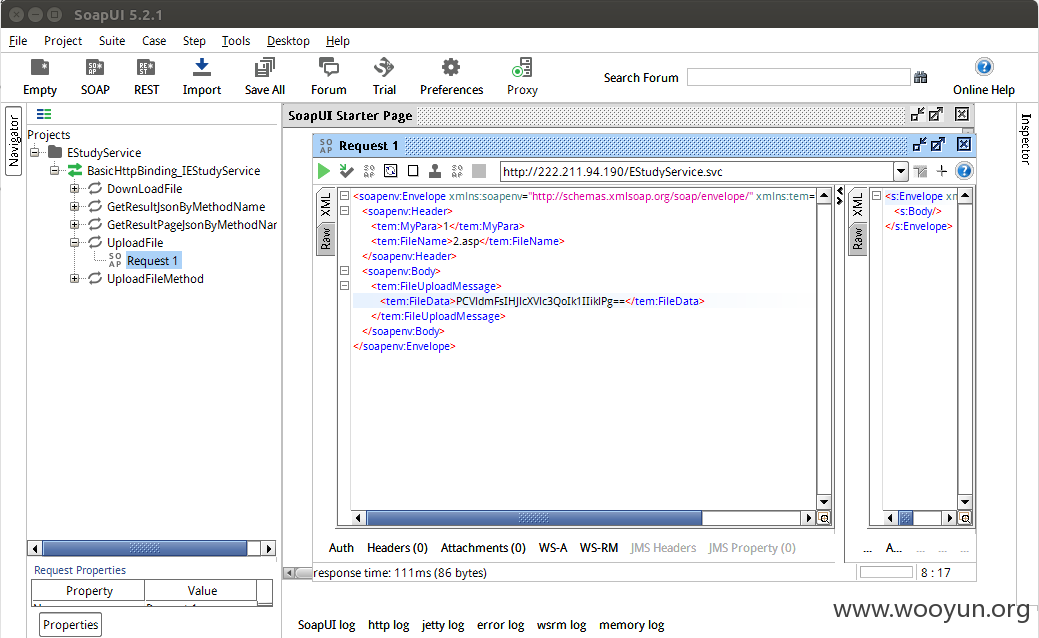This screenshot has height=638, width=1039.
Task: Select Request 1 in project tree
Action: [x=152, y=260]
